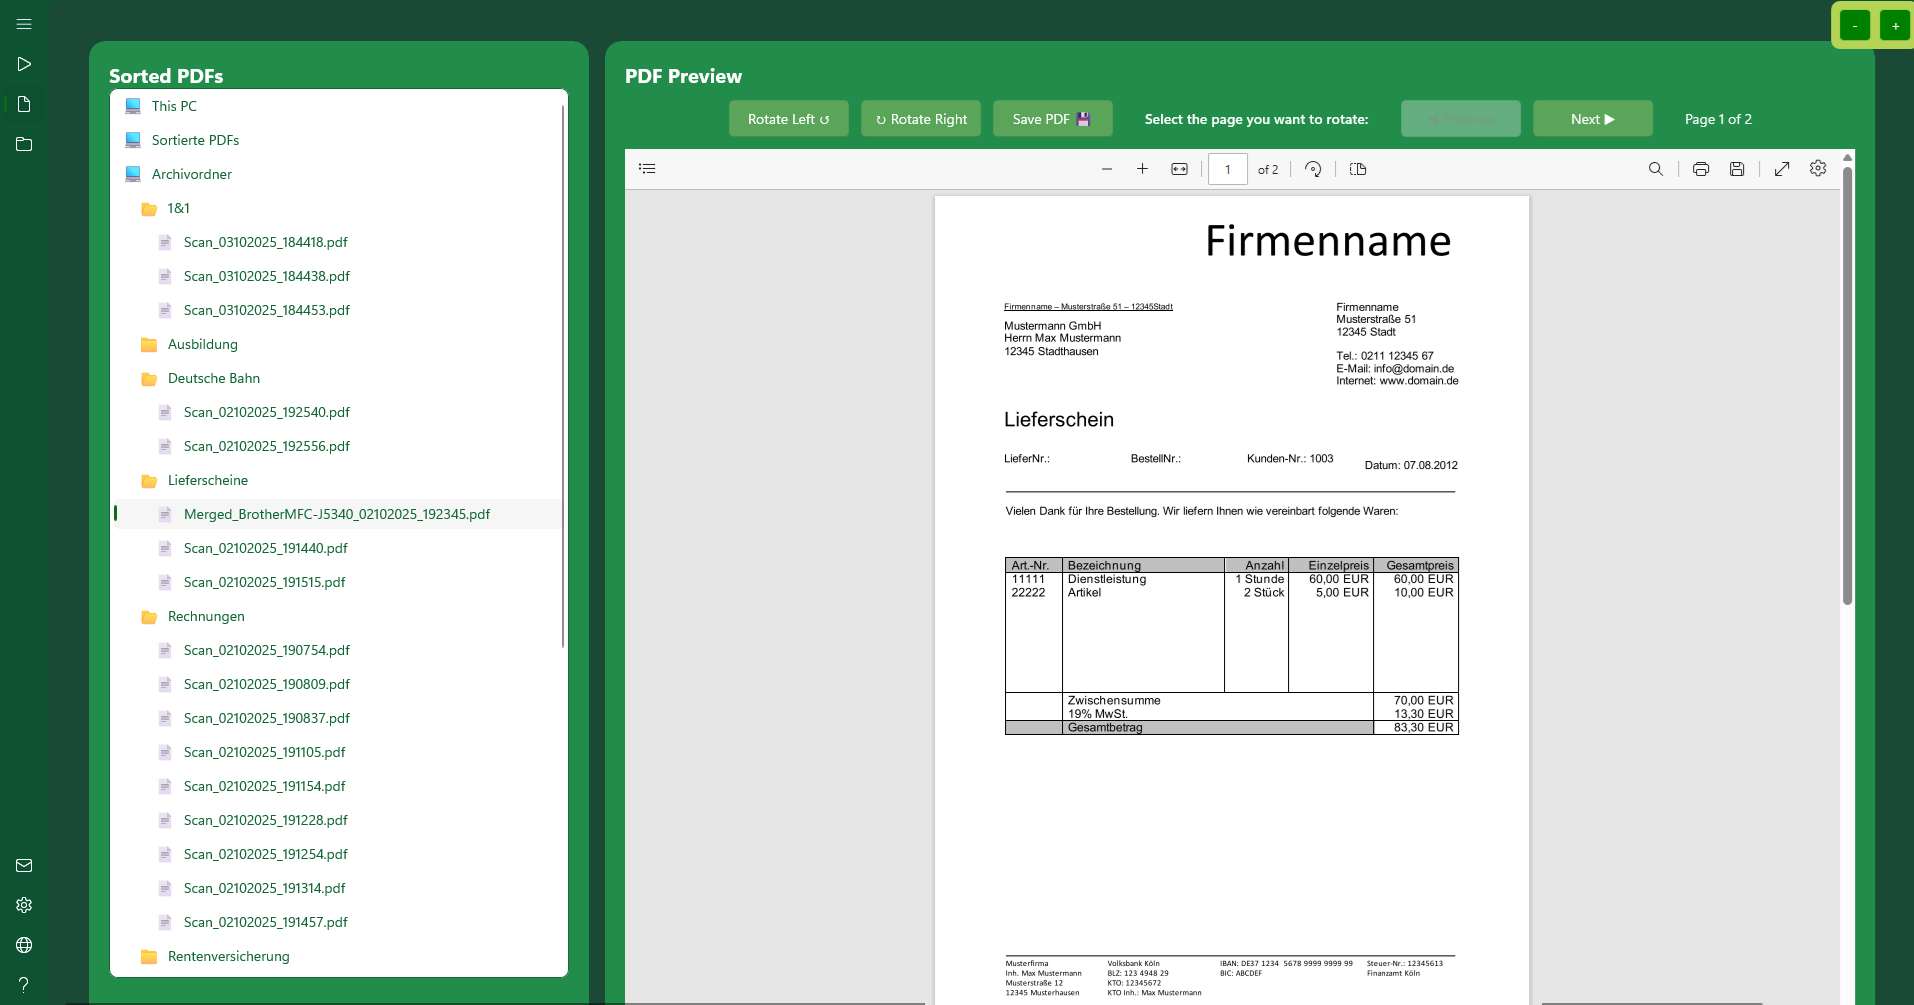
Task: Collapse the Archivordner tree entry
Action: (192, 174)
